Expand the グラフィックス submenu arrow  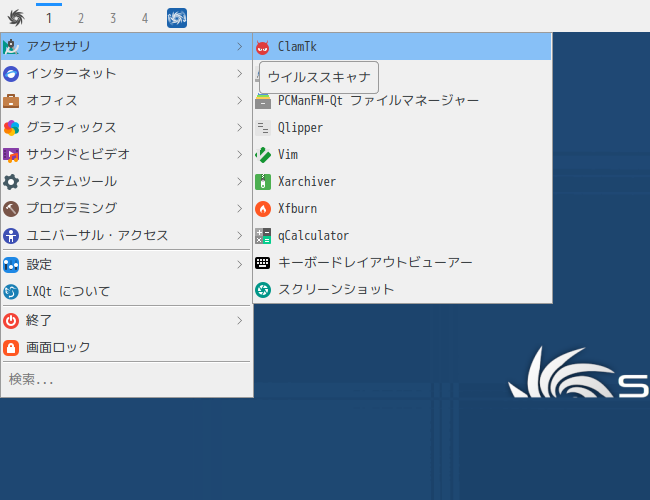[240, 128]
